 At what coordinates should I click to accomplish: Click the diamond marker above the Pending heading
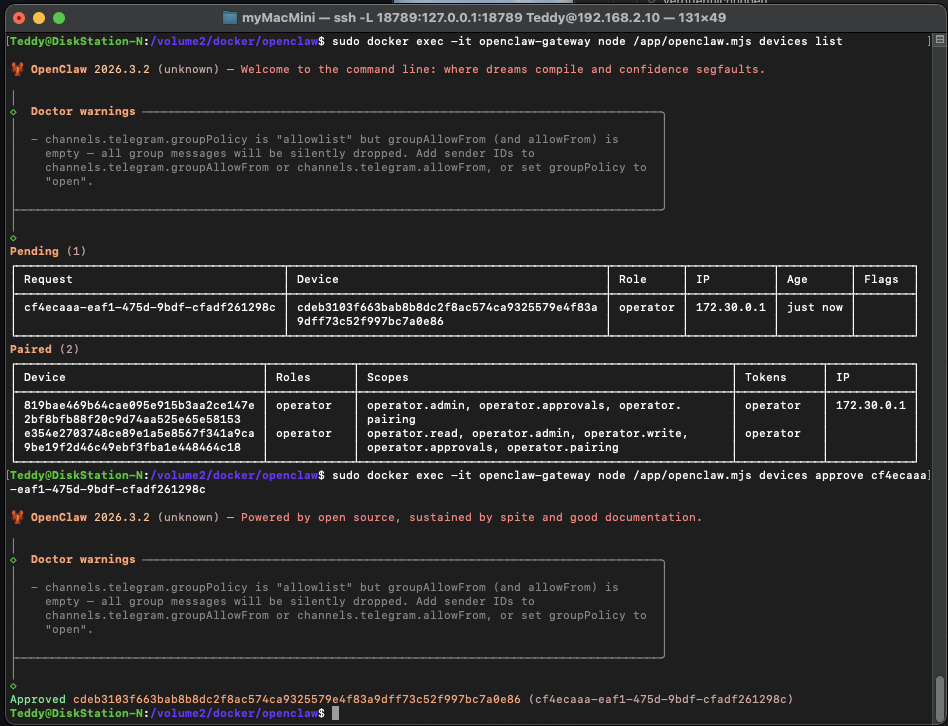click(x=13, y=237)
